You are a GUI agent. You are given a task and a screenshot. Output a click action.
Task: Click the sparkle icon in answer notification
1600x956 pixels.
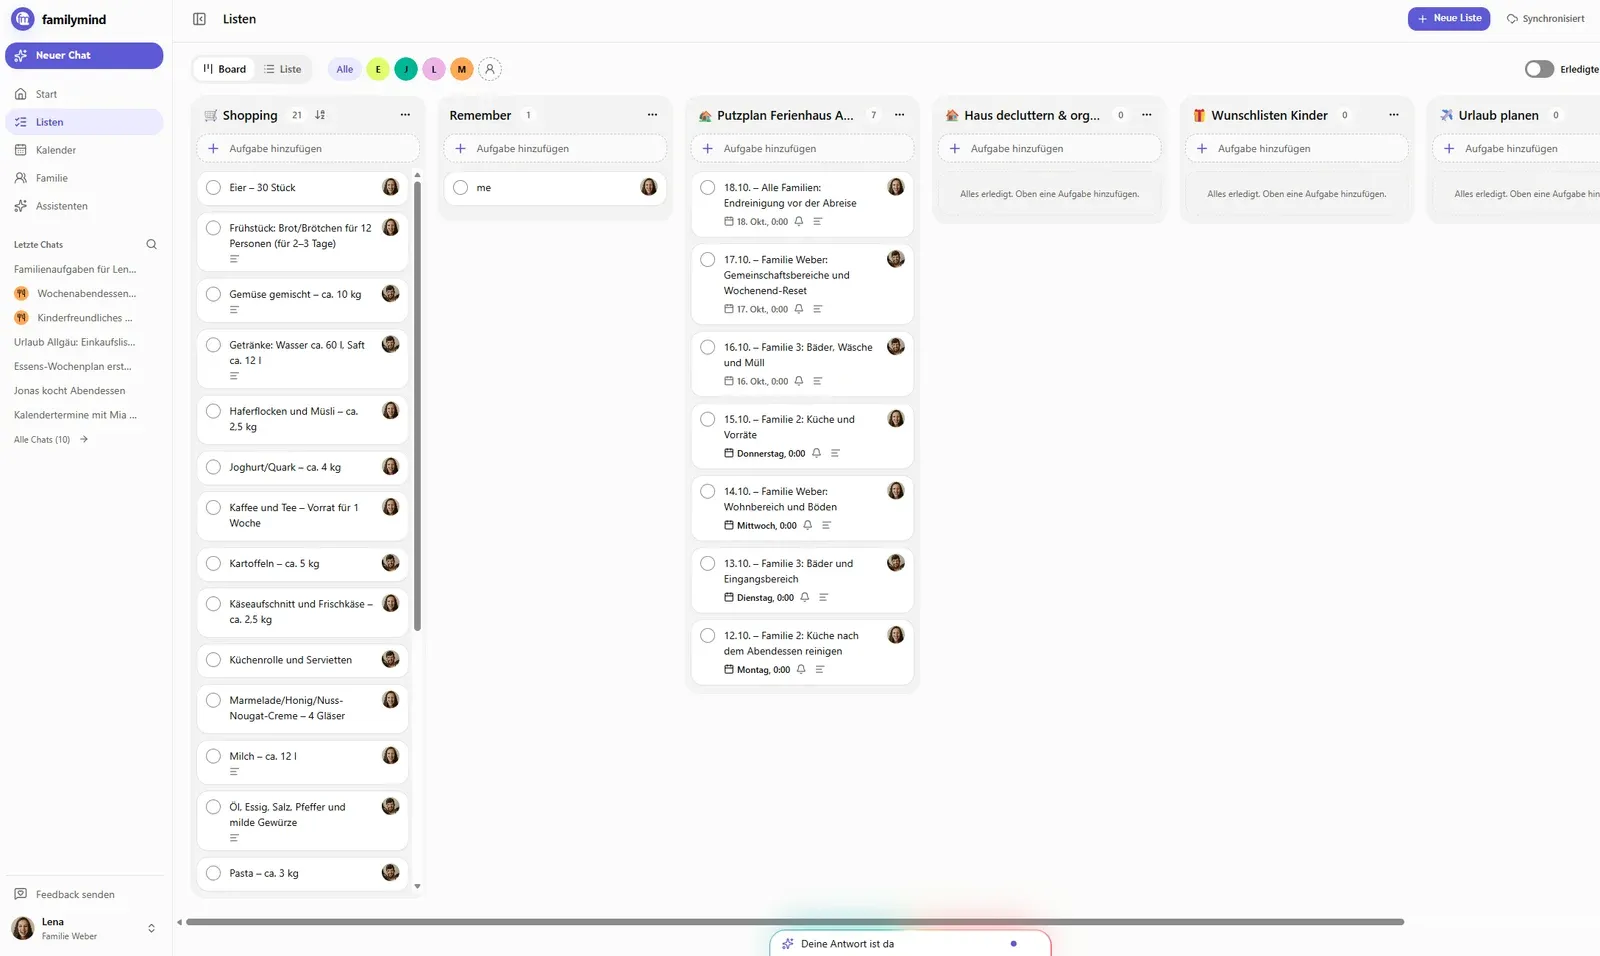[788, 944]
